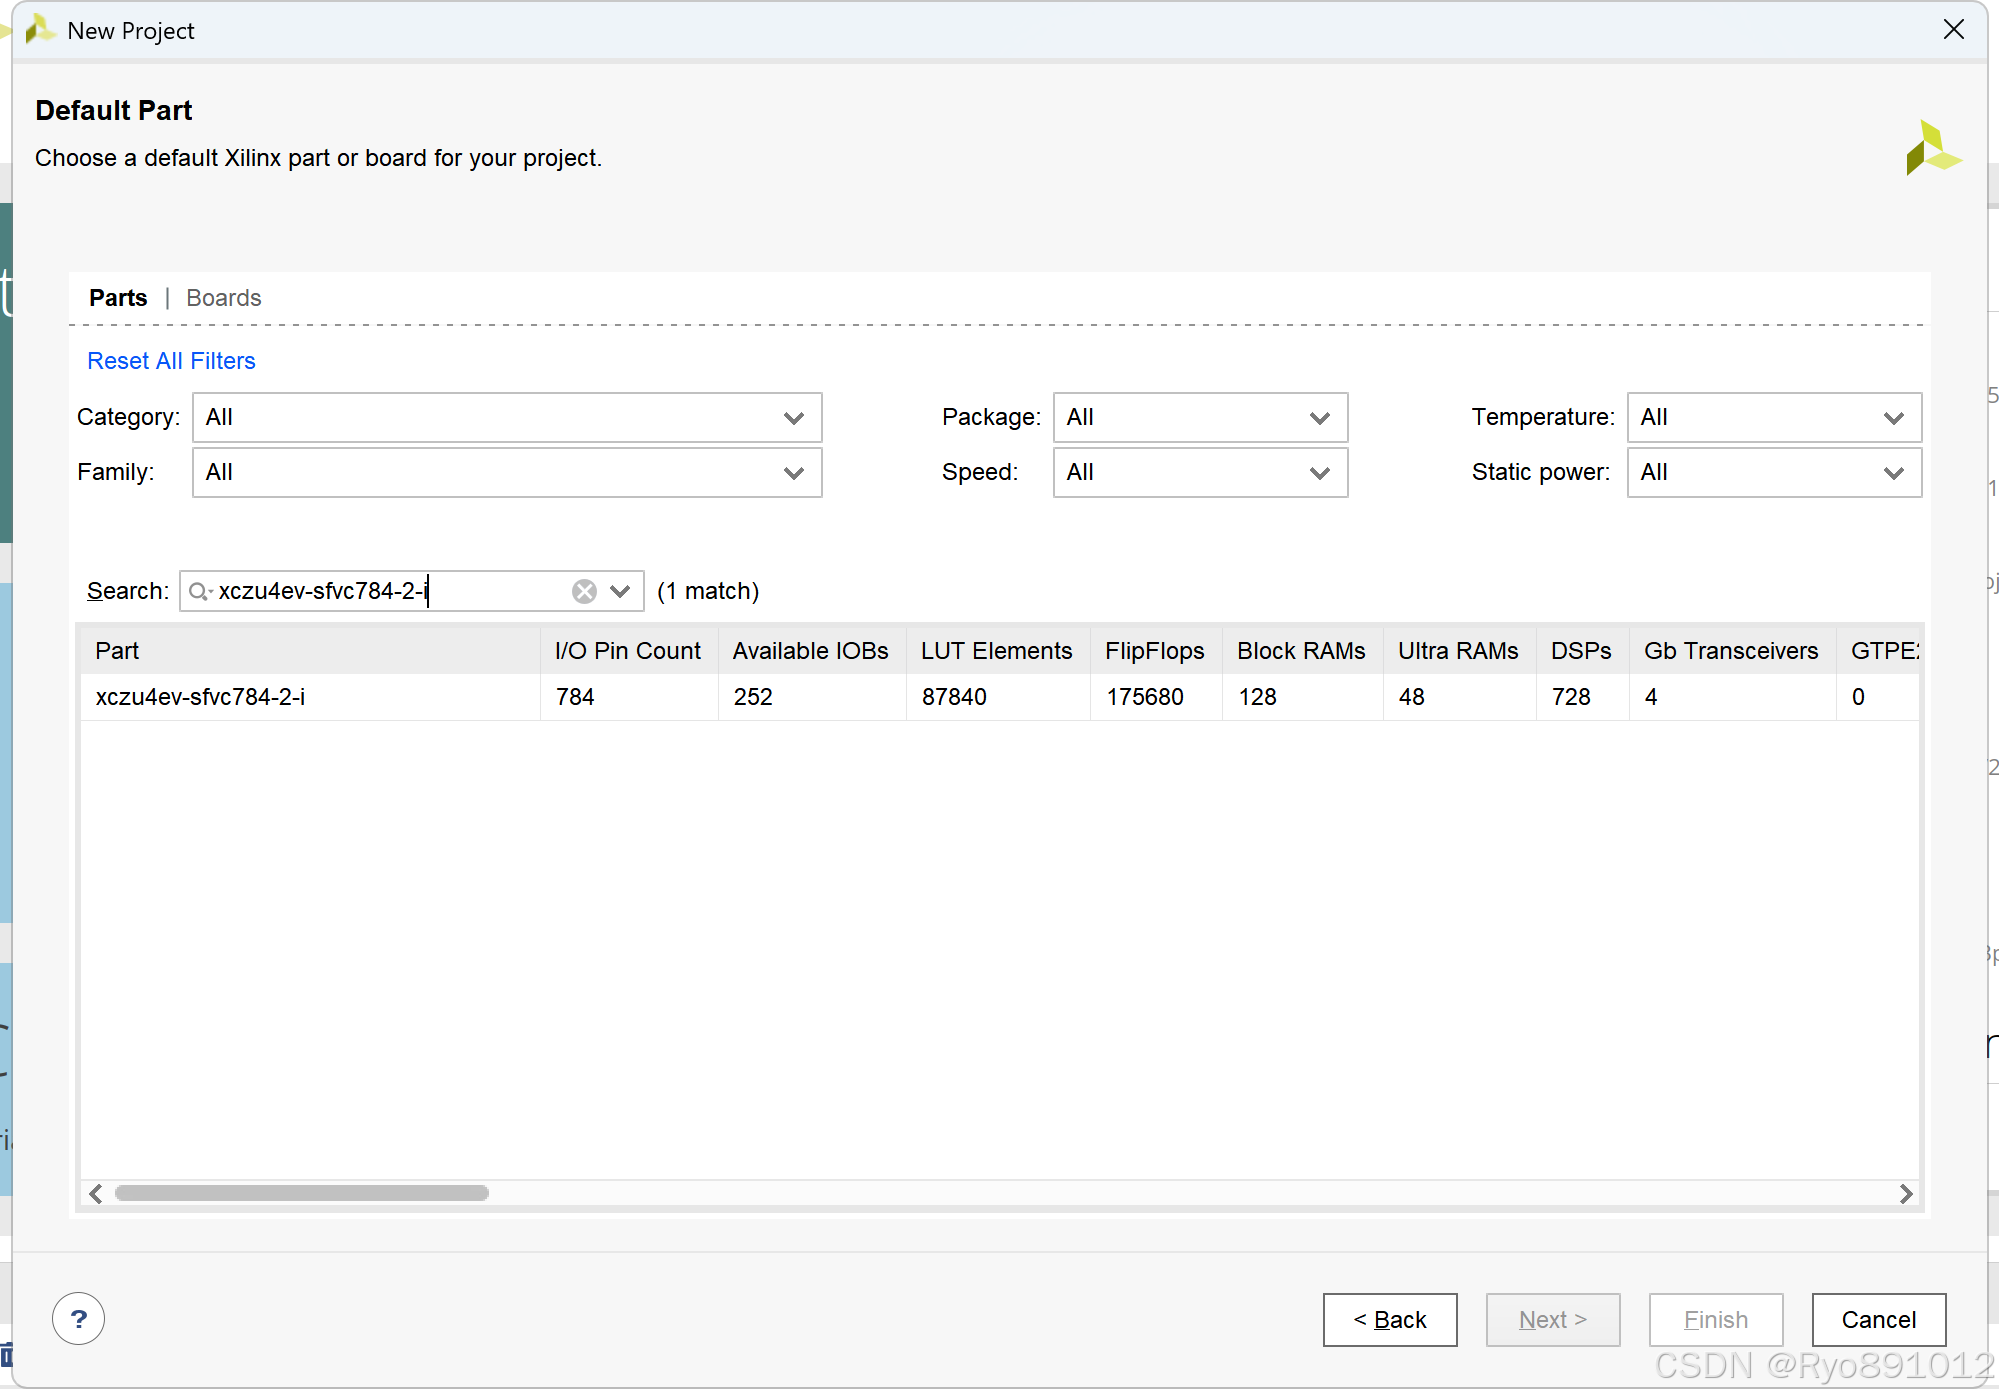Switch to the Boards tab
Viewport: 1999px width, 1399px height.
click(x=223, y=298)
